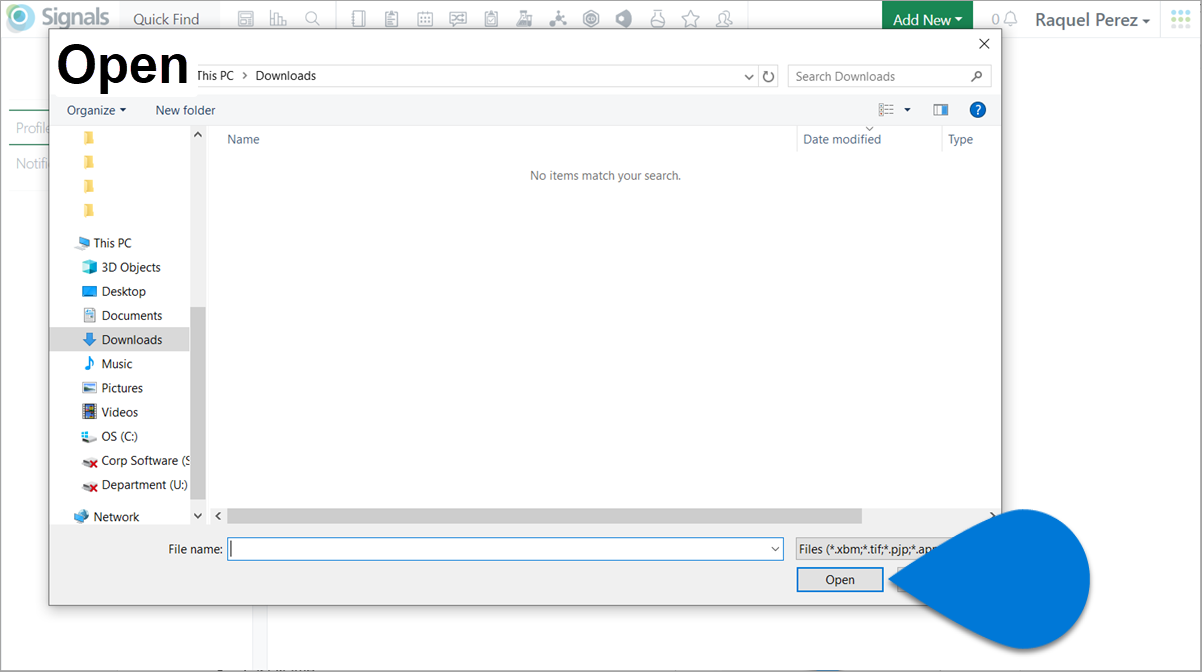Image resolution: width=1202 pixels, height=672 pixels.
Task: Close the Open file dialog
Action: [984, 44]
